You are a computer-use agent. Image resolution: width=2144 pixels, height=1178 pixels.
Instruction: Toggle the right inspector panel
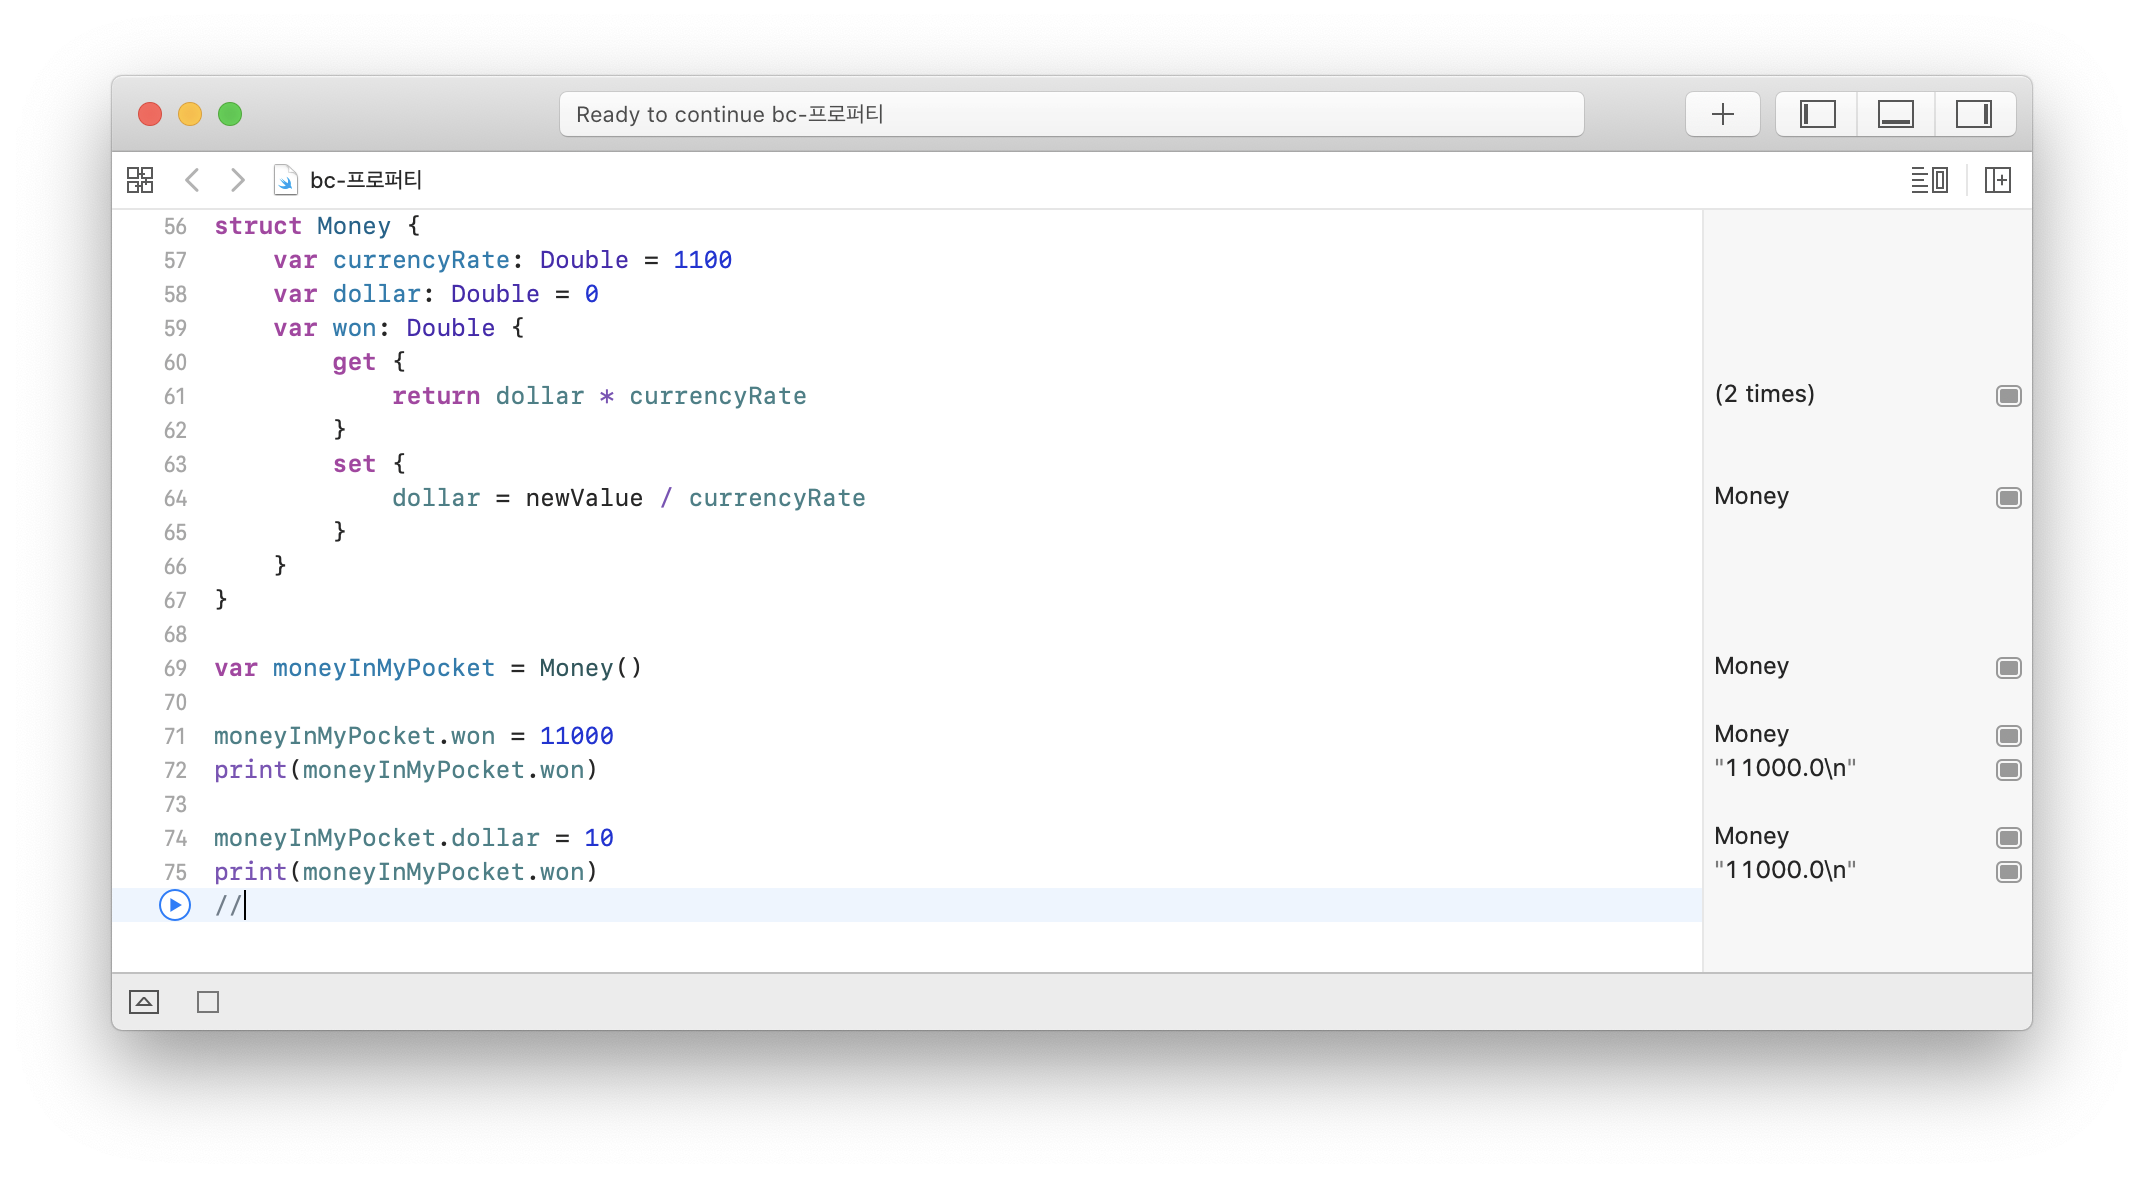tap(1973, 114)
